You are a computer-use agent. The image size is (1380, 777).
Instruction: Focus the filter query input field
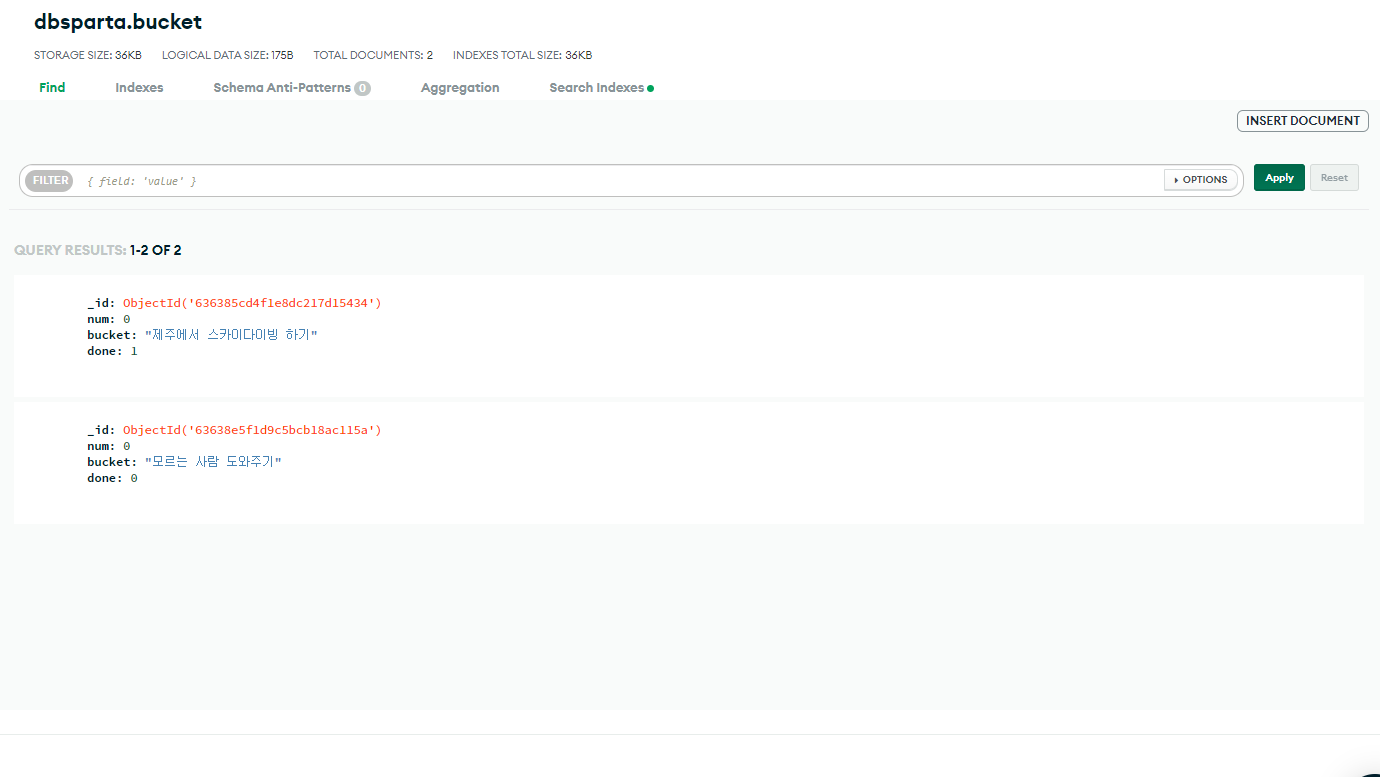[x=620, y=181]
